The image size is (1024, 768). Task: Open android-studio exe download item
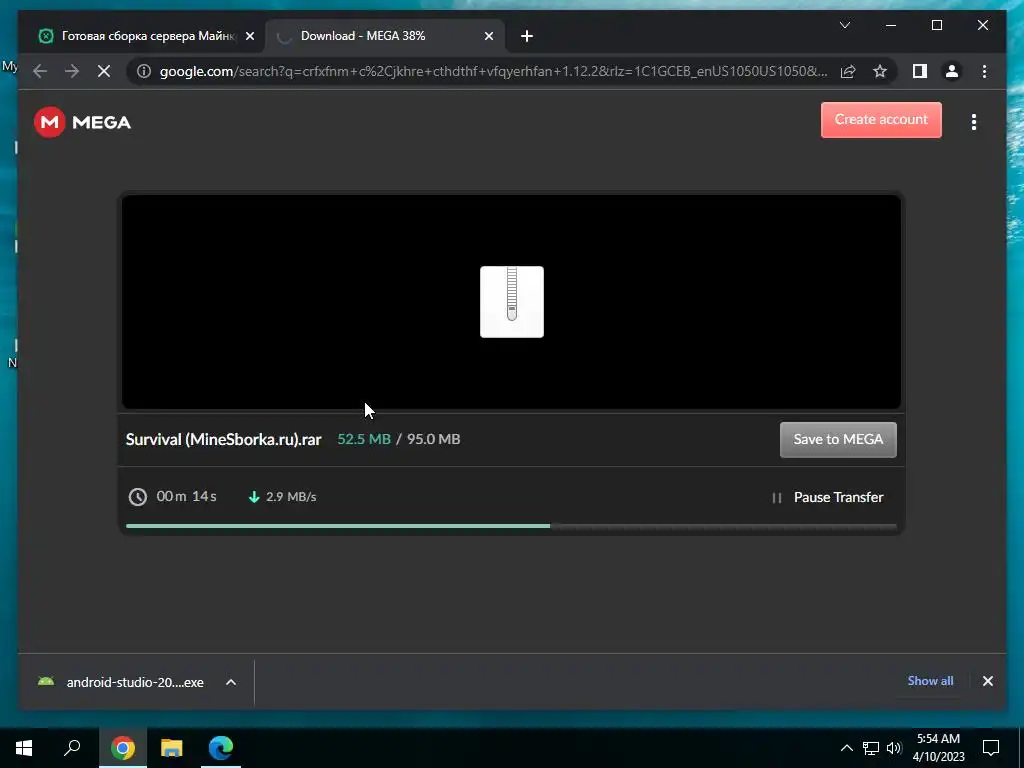point(121,682)
